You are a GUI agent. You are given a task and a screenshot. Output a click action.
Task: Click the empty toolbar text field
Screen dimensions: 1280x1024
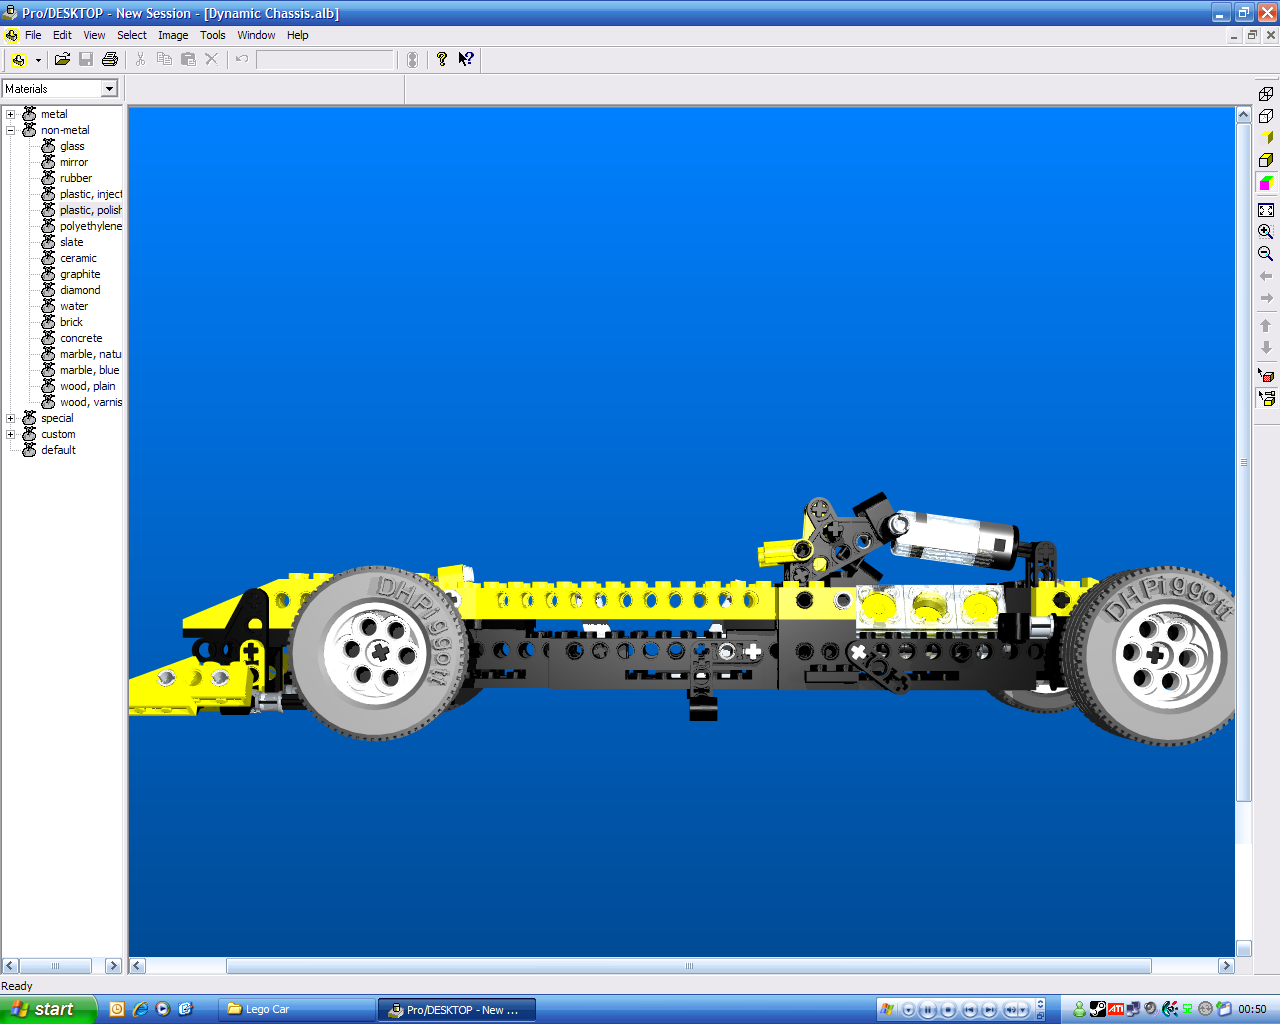pyautogui.click(x=325, y=60)
